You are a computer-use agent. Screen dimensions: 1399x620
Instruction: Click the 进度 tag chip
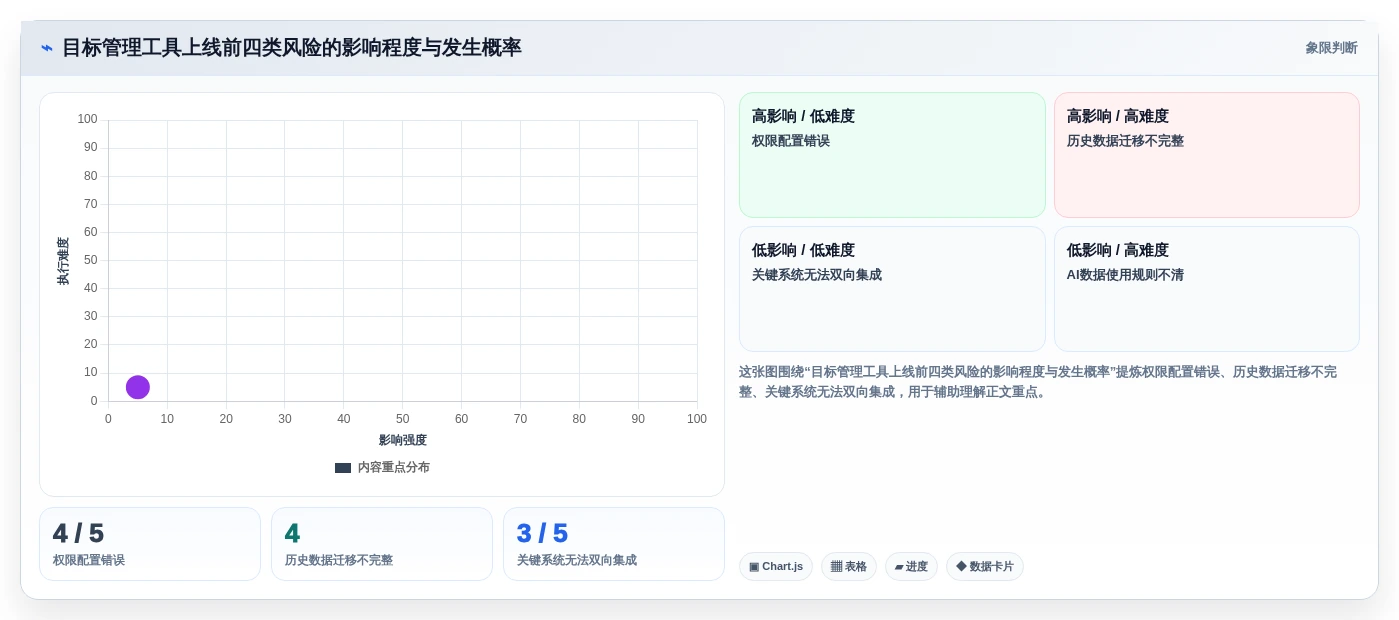[x=911, y=567]
